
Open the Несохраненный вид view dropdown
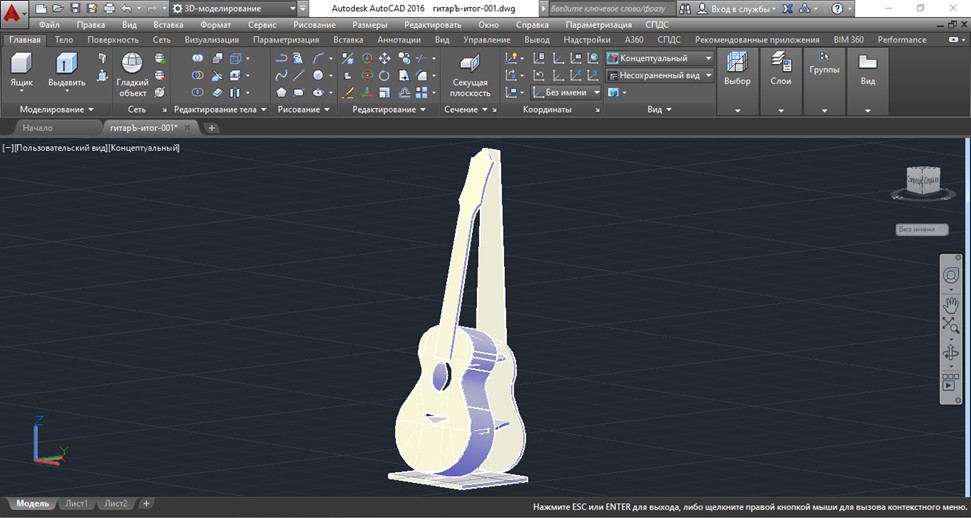[660, 75]
